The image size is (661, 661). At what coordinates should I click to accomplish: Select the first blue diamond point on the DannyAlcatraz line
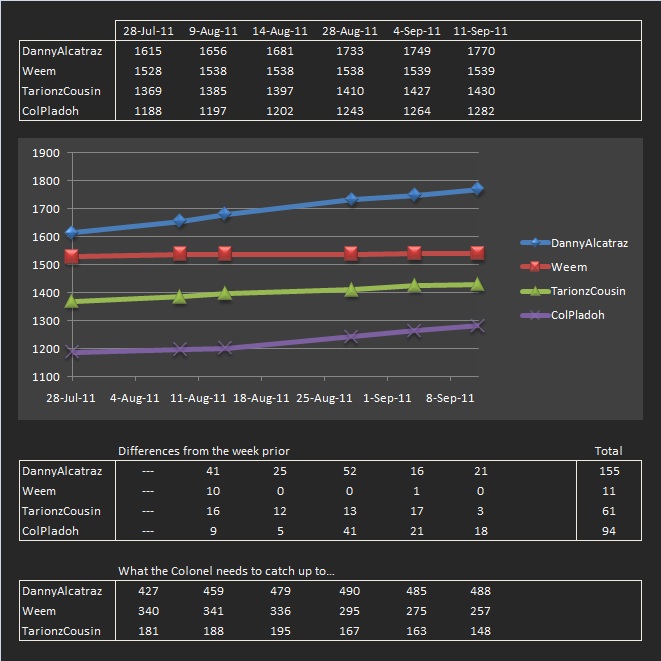[x=72, y=232]
